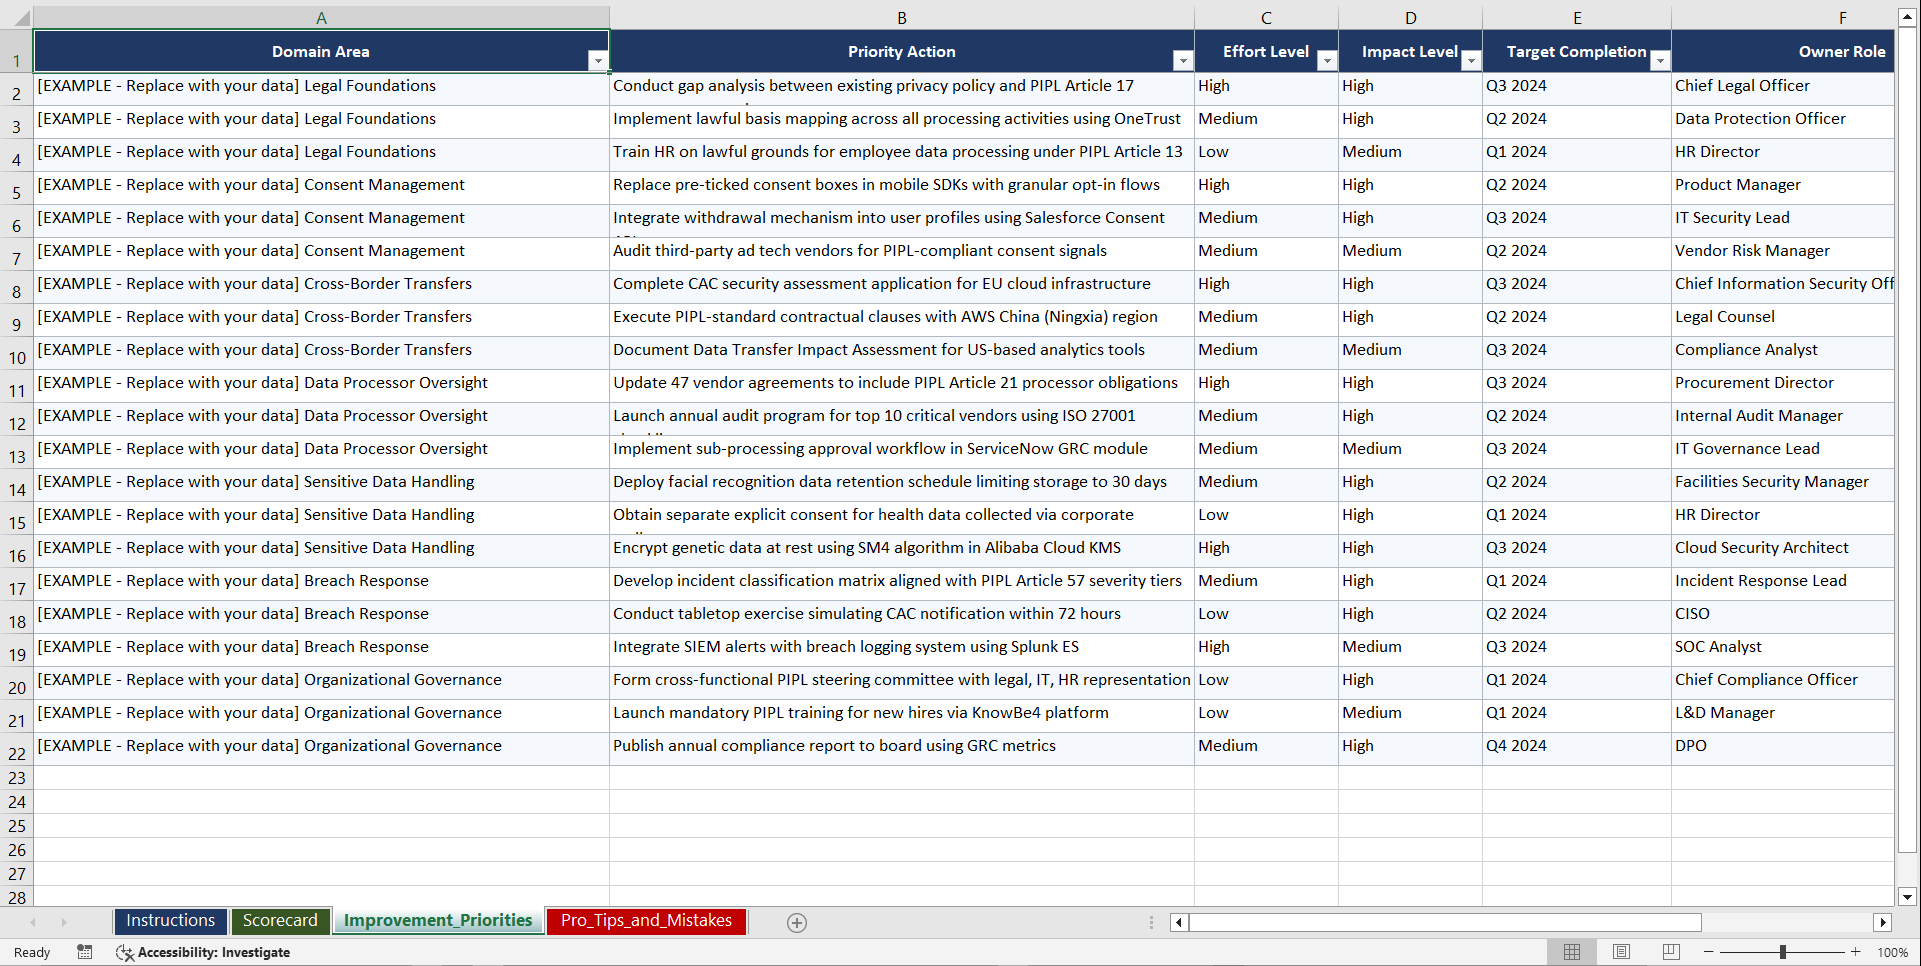Click the Accessibility: Investigate status text

point(214,952)
